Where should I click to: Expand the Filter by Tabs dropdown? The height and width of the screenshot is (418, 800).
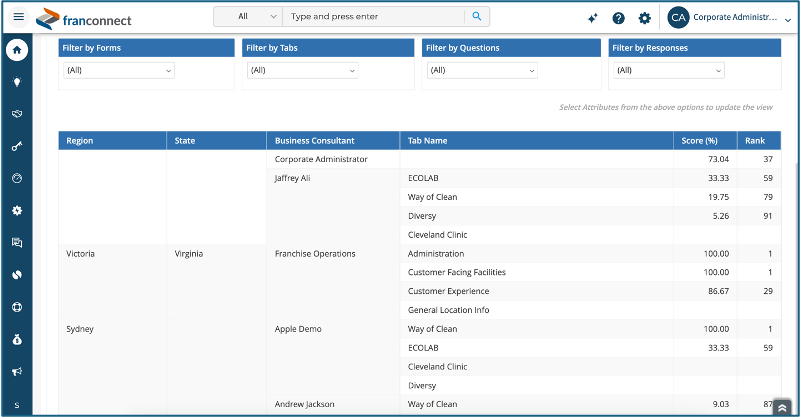pyautogui.click(x=303, y=70)
